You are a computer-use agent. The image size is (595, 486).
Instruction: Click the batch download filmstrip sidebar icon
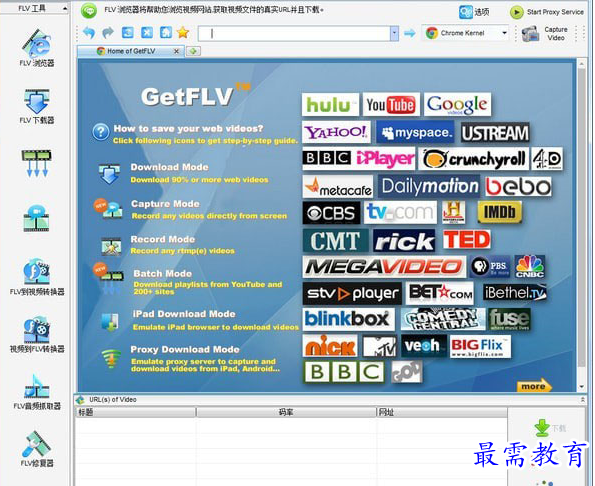(36, 163)
